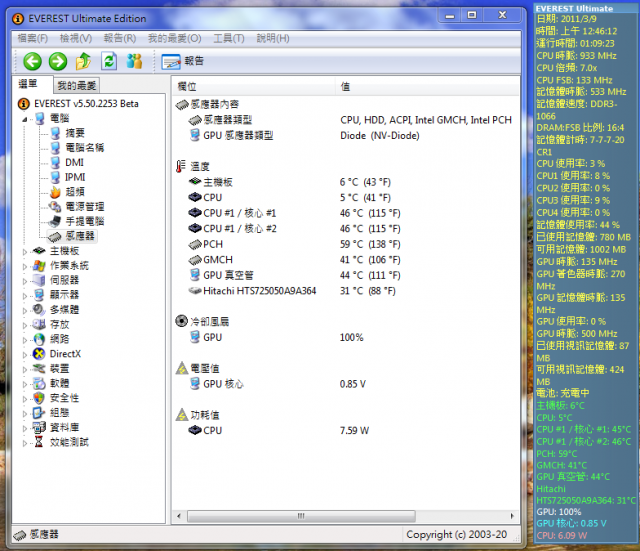The image size is (640, 551).
Task: Click the 裝置 devices icon
Action: tap(39, 369)
